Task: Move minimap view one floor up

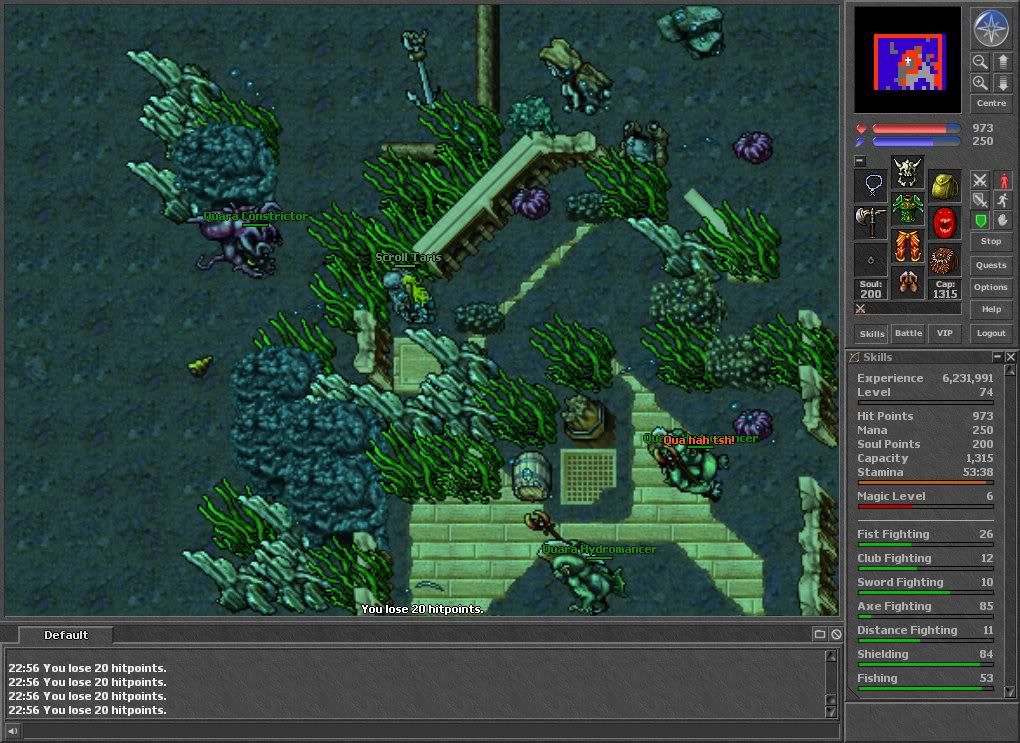Action: pyautogui.click(x=1002, y=62)
